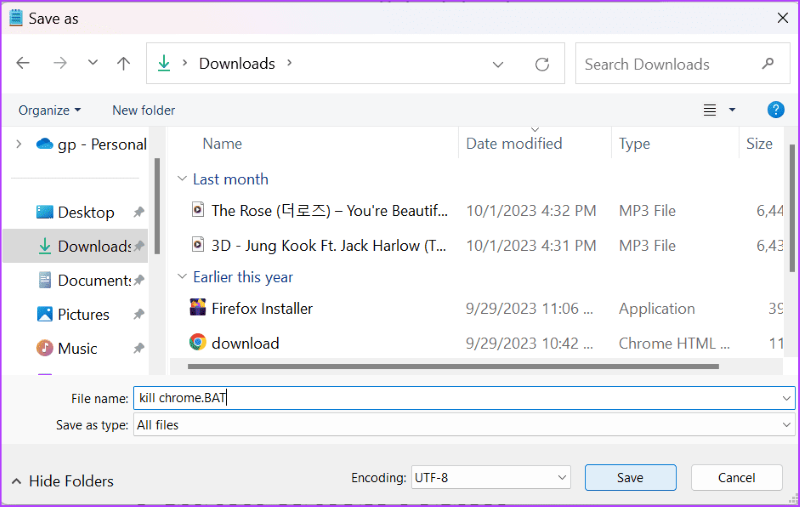Collapse the Last month group
The height and width of the screenshot is (507, 800).
(182, 179)
